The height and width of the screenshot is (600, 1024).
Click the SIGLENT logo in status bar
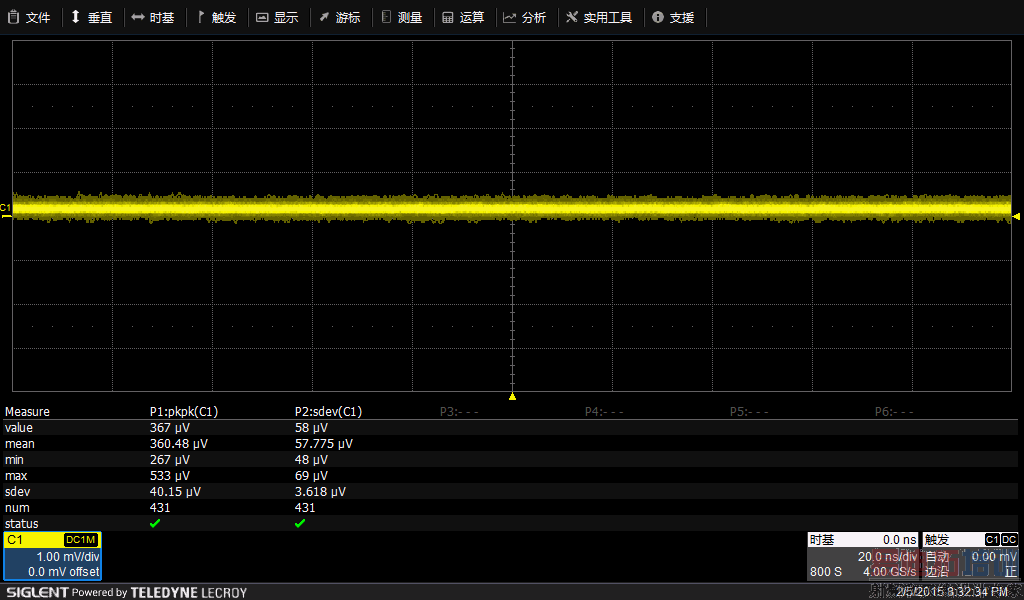tap(37, 592)
